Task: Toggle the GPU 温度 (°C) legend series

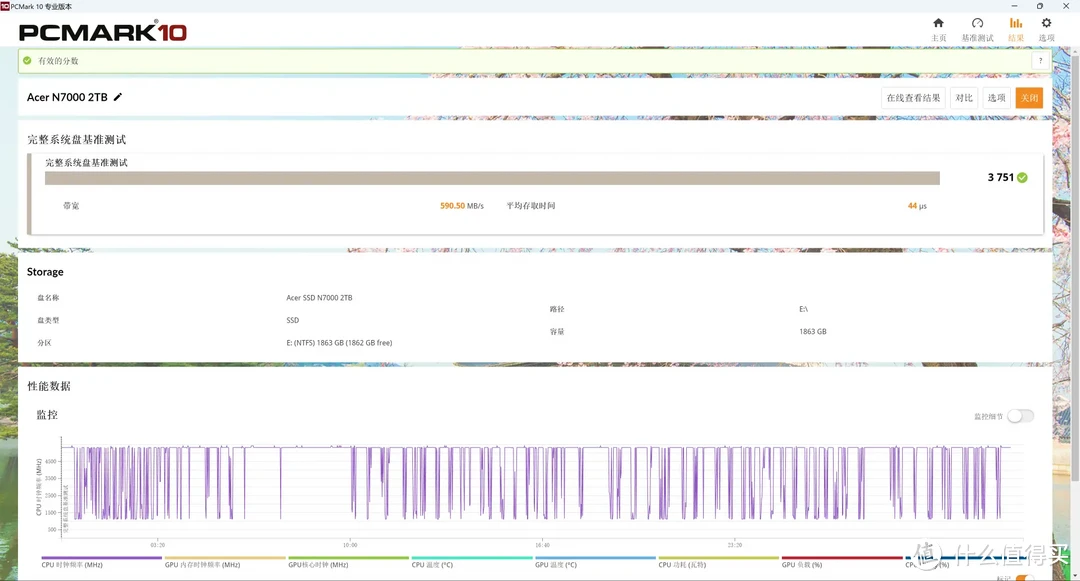Action: point(595,562)
